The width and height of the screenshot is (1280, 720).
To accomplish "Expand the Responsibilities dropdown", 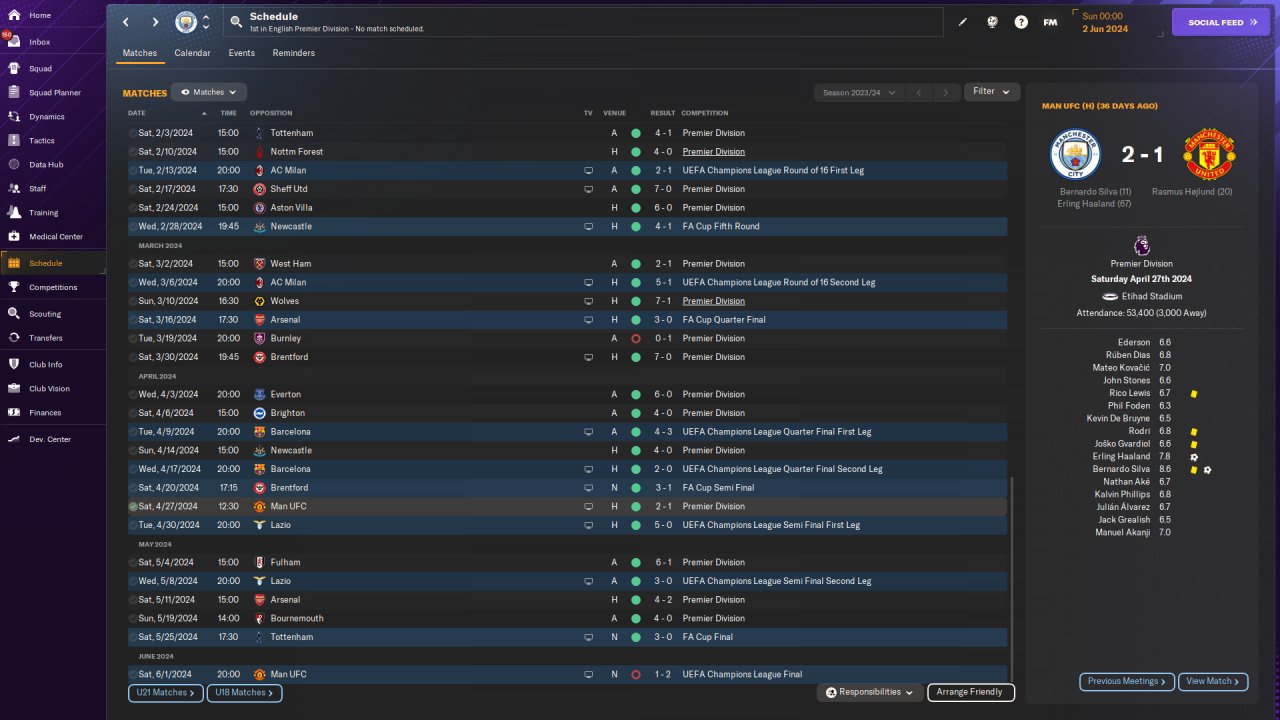I will 869,692.
